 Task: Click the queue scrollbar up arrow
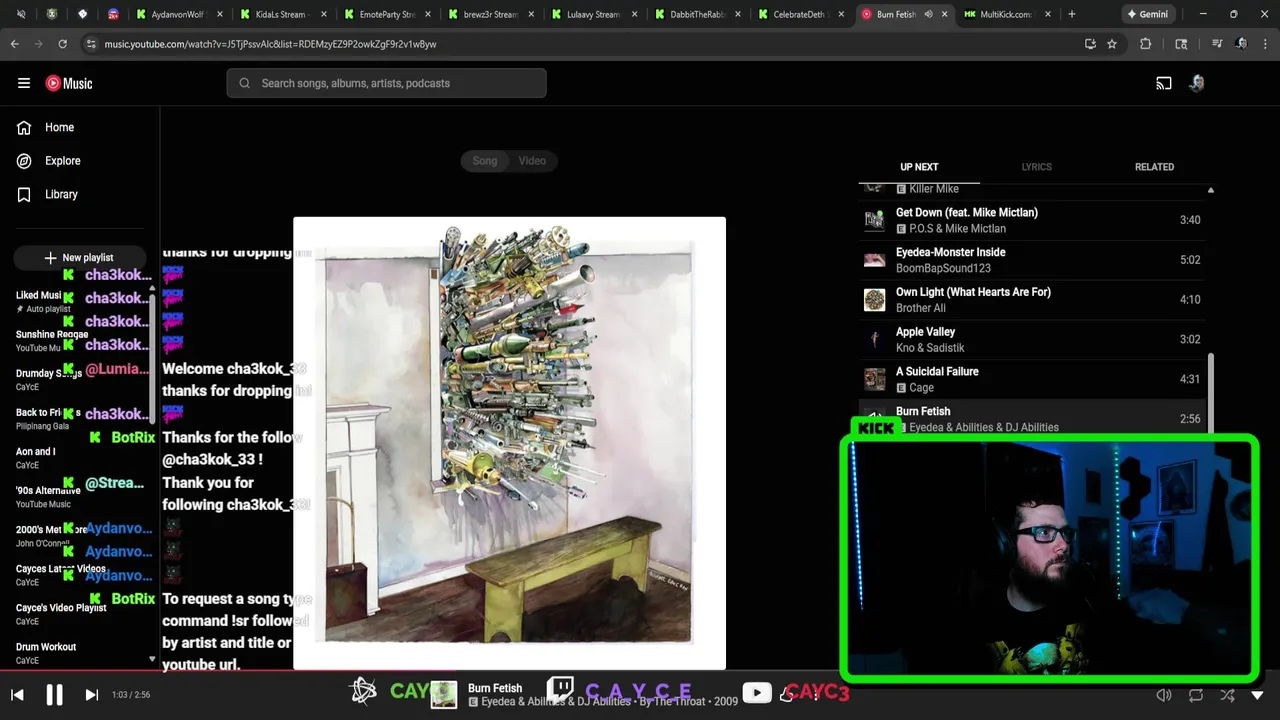point(1210,190)
